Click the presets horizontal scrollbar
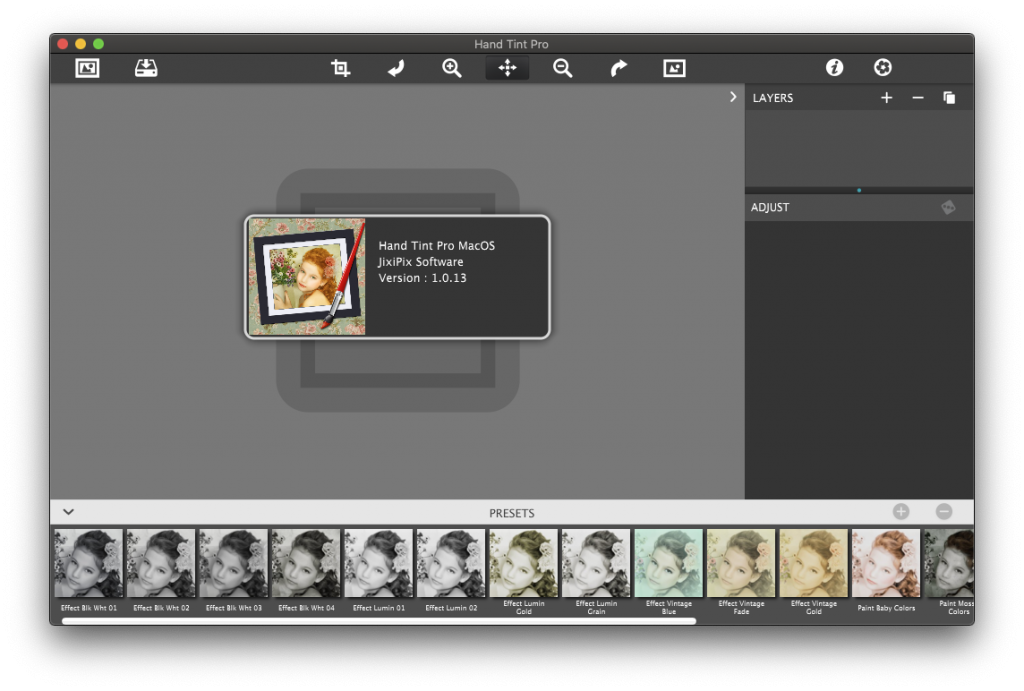1024x691 pixels. (x=379, y=621)
